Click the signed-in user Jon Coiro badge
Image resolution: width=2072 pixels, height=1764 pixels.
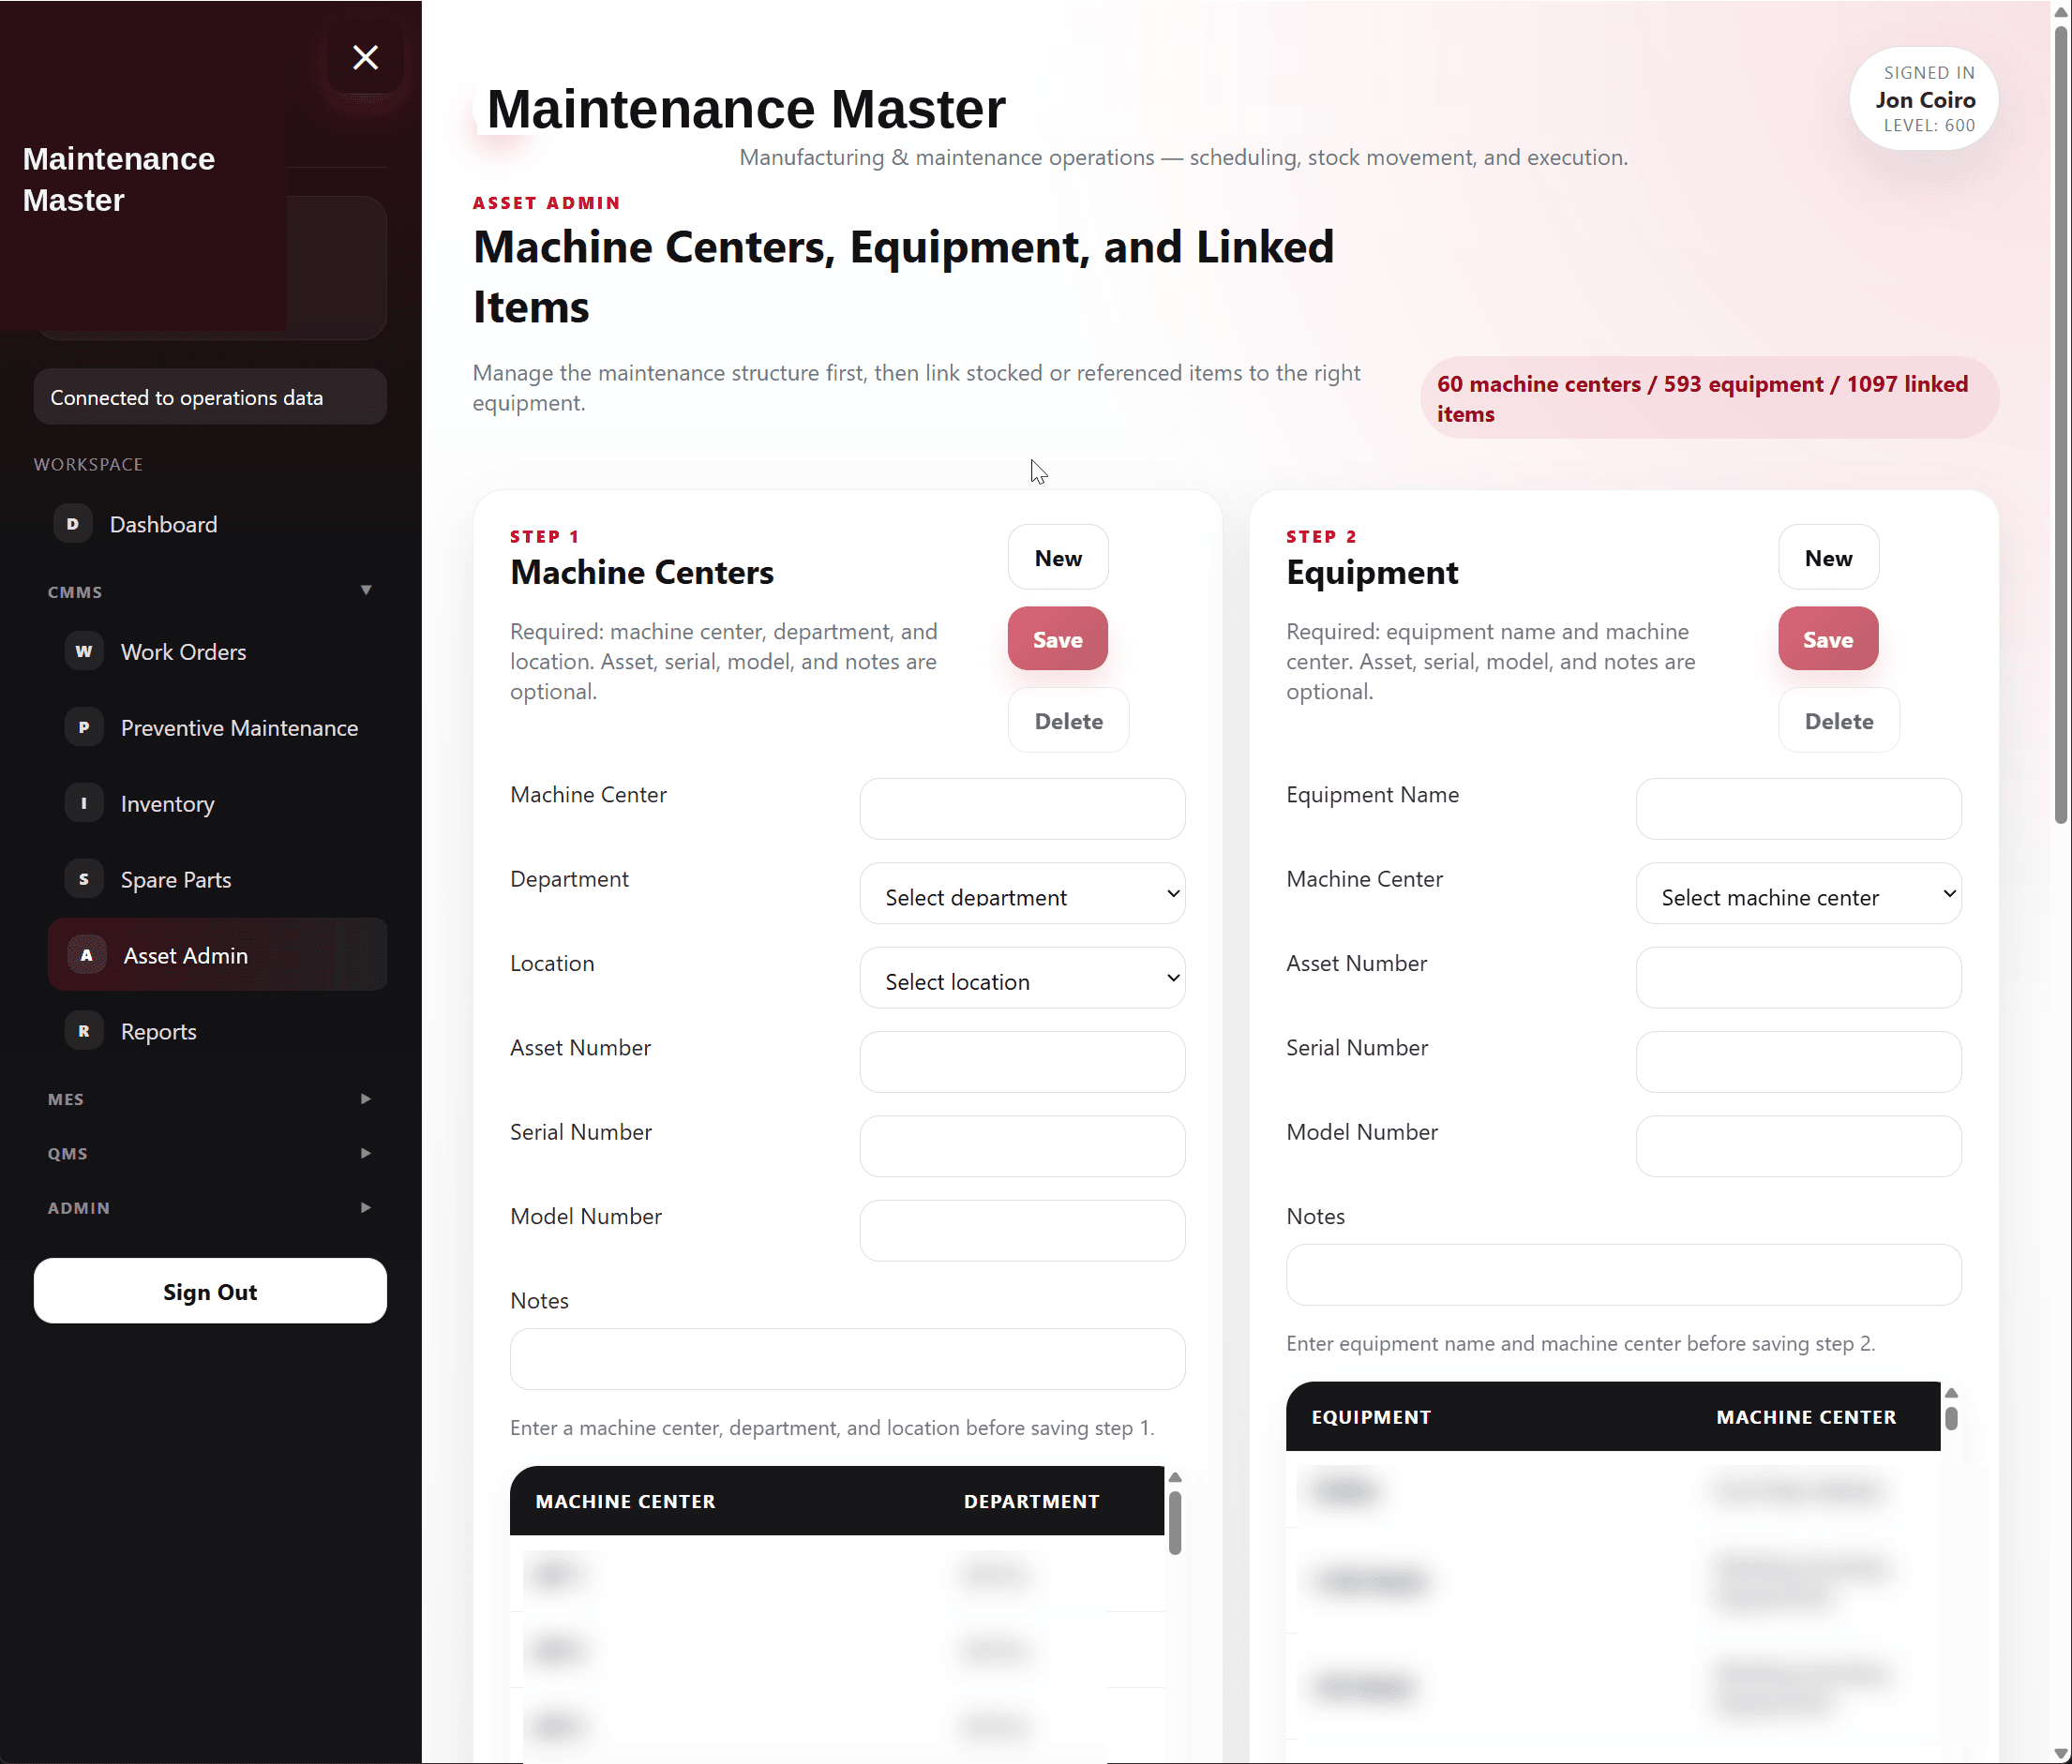coord(1924,99)
